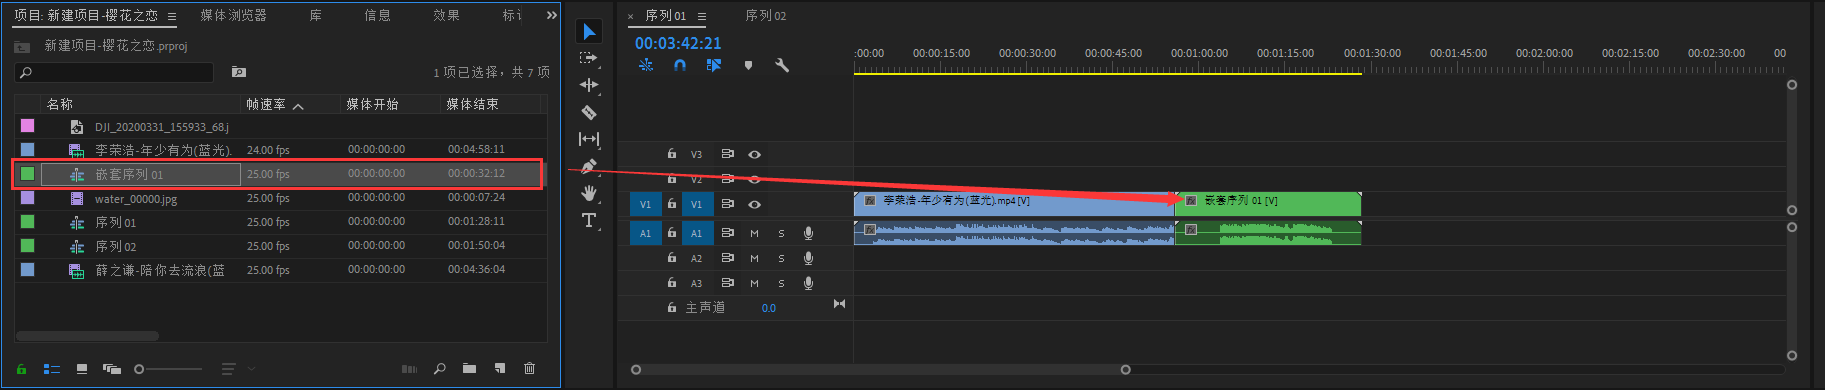Click pink label swatch for DJI clip
1825x390 pixels.
coord(27,126)
